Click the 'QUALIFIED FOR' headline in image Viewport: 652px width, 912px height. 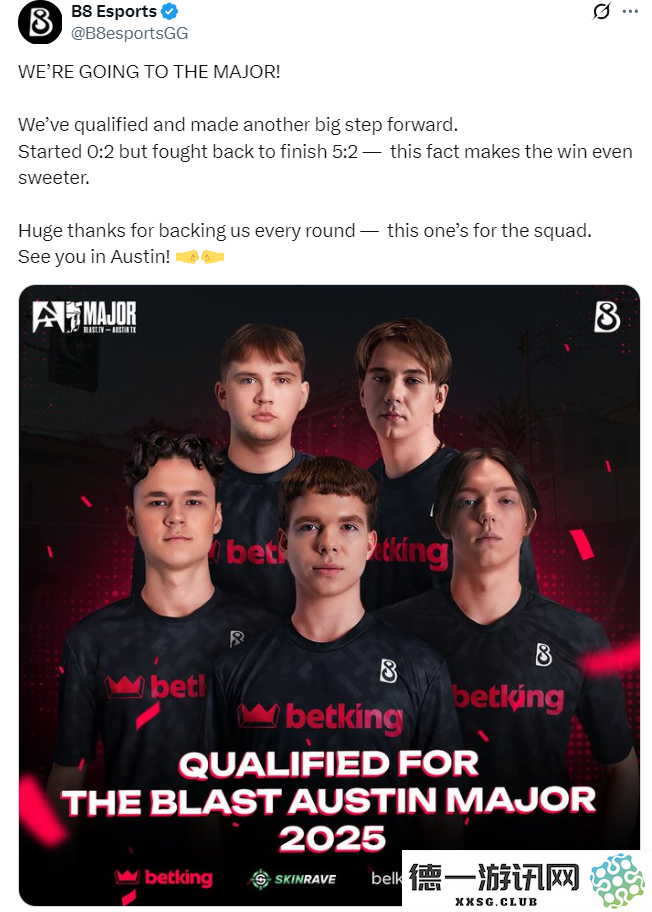coord(329,764)
